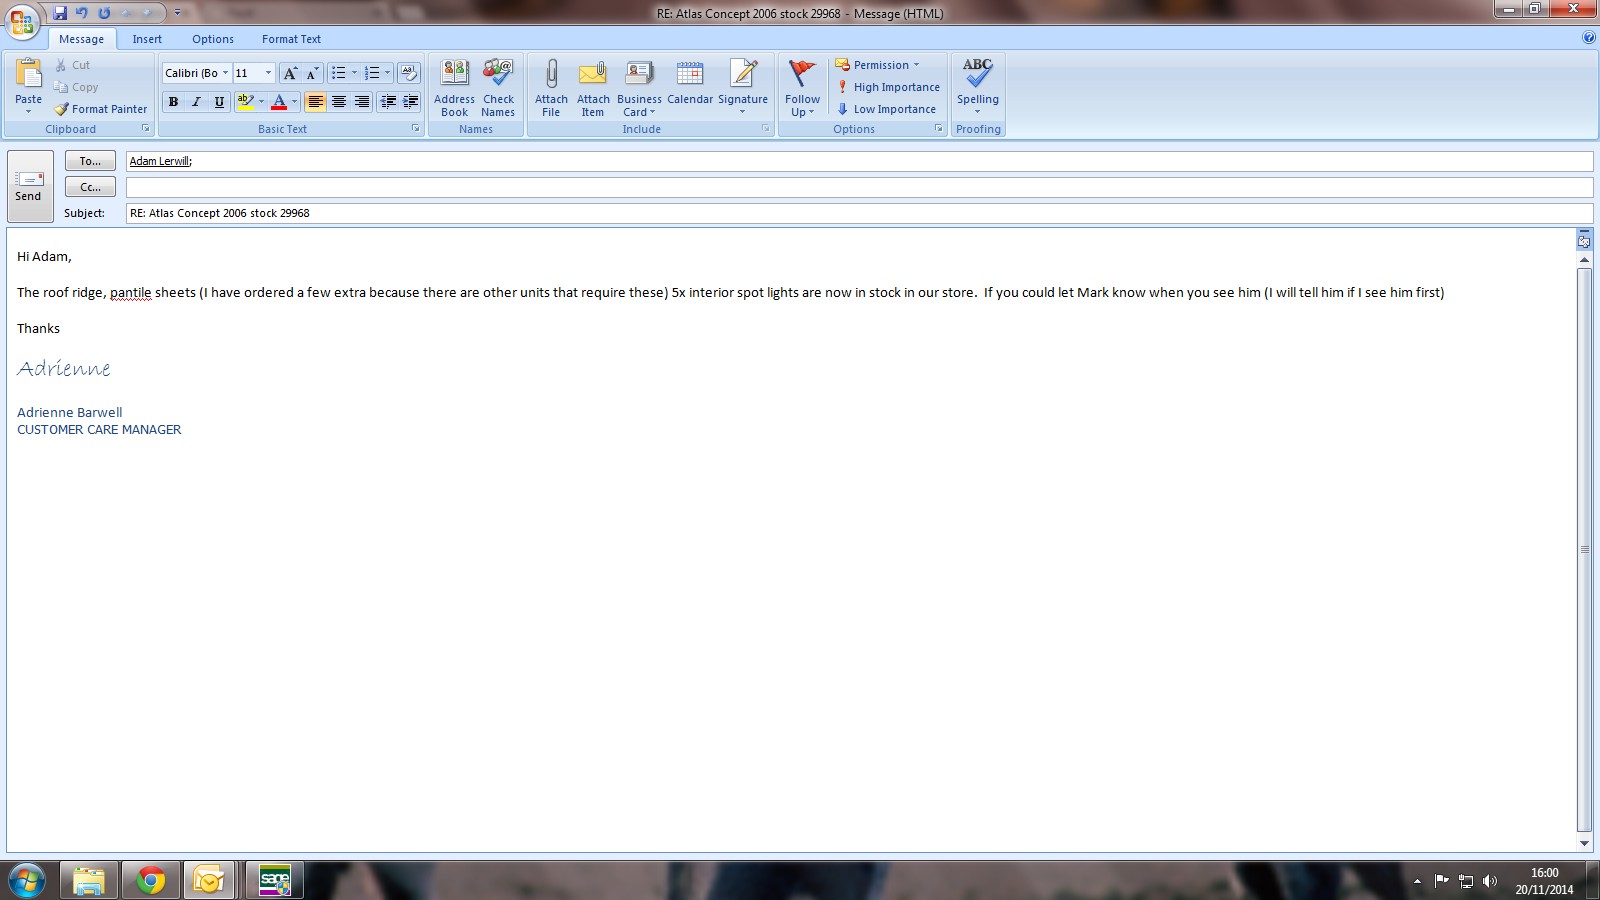Click into the Subject field
This screenshot has height=900, width=1600.
859,213
